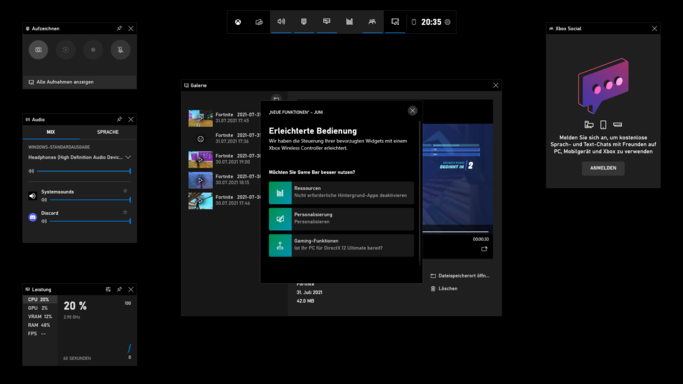Select the CPU 20% metric

pos(40,300)
